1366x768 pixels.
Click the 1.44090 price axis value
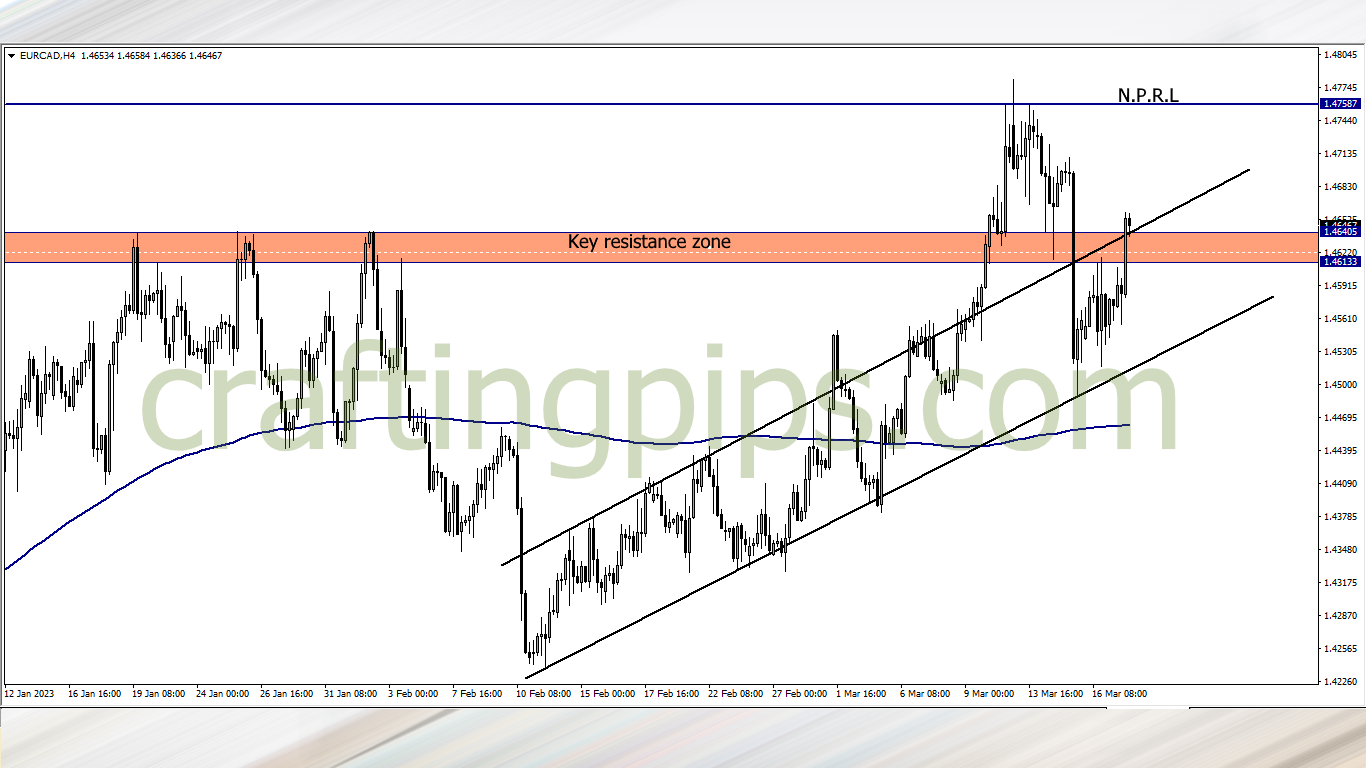click(x=1340, y=484)
